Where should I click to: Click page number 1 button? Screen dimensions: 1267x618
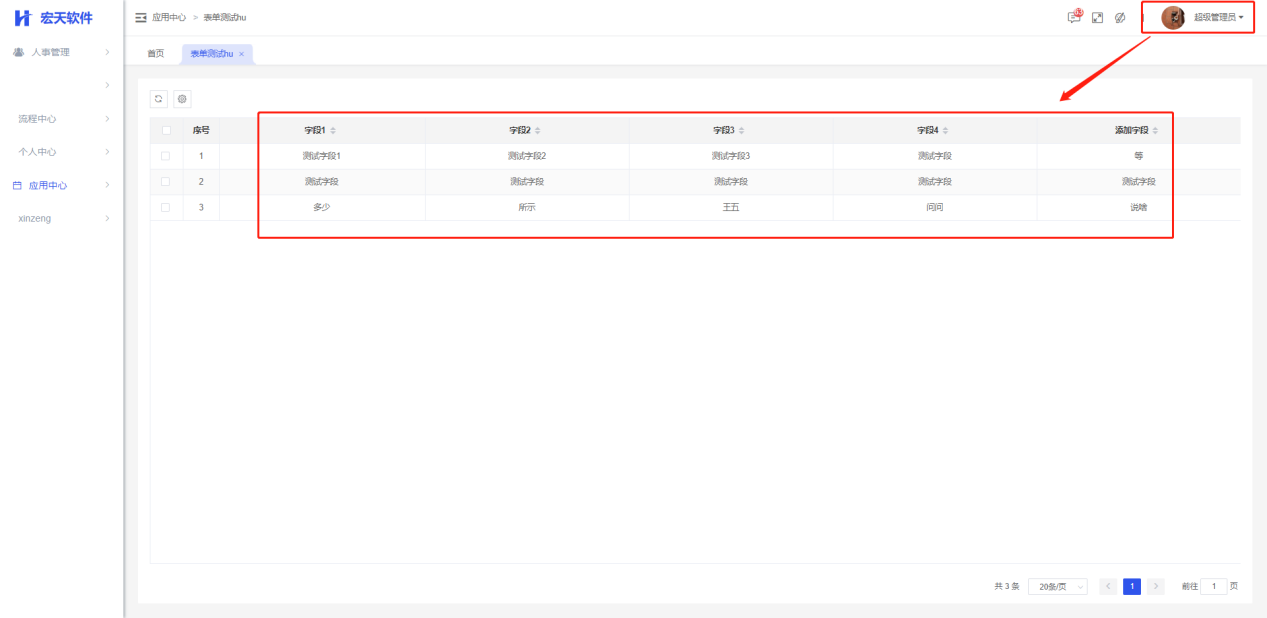(x=1132, y=586)
